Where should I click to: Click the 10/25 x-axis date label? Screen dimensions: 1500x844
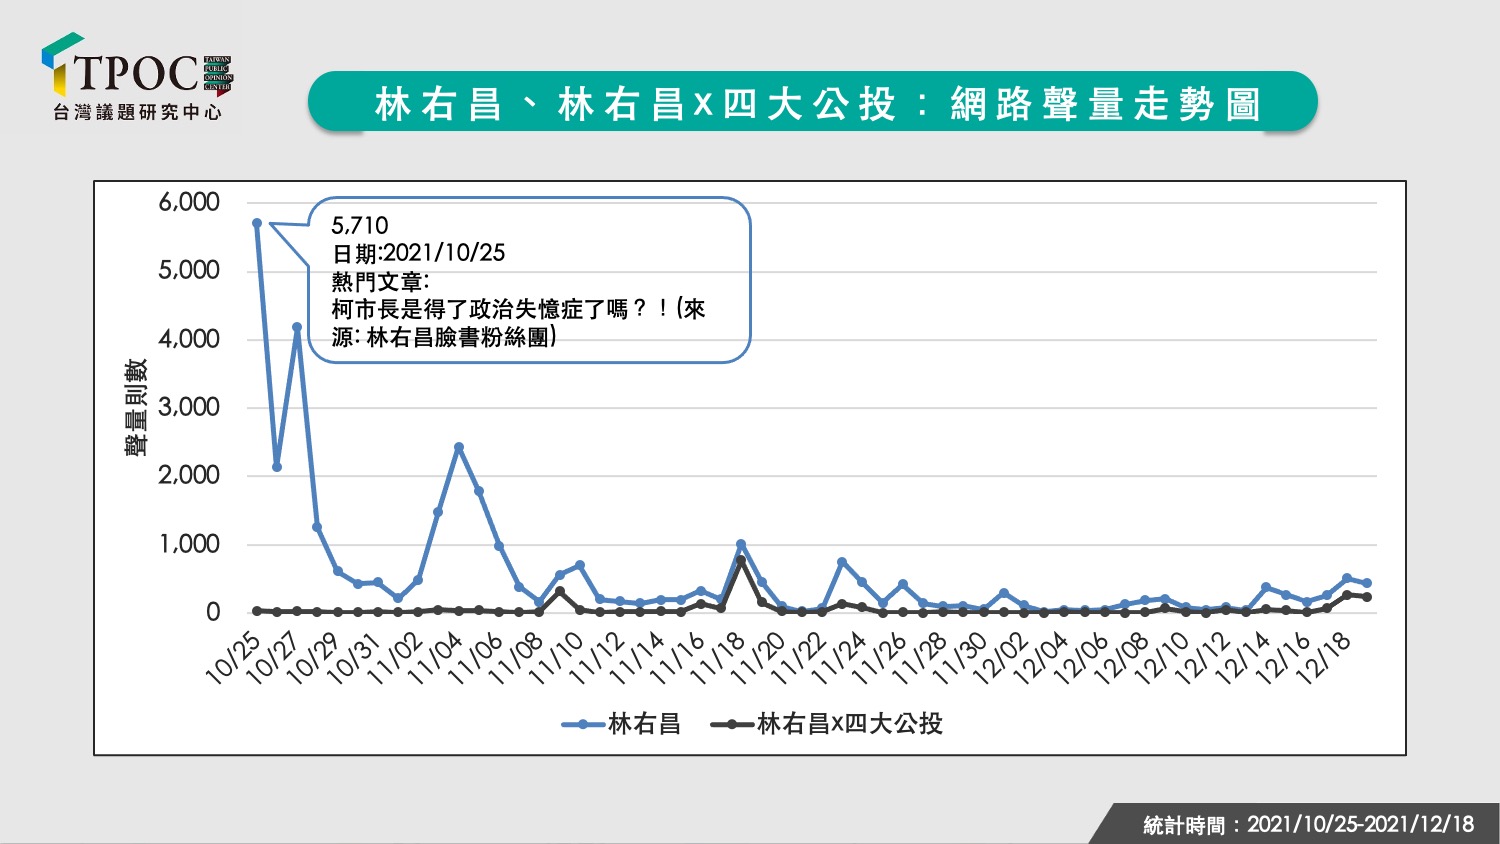pos(235,657)
